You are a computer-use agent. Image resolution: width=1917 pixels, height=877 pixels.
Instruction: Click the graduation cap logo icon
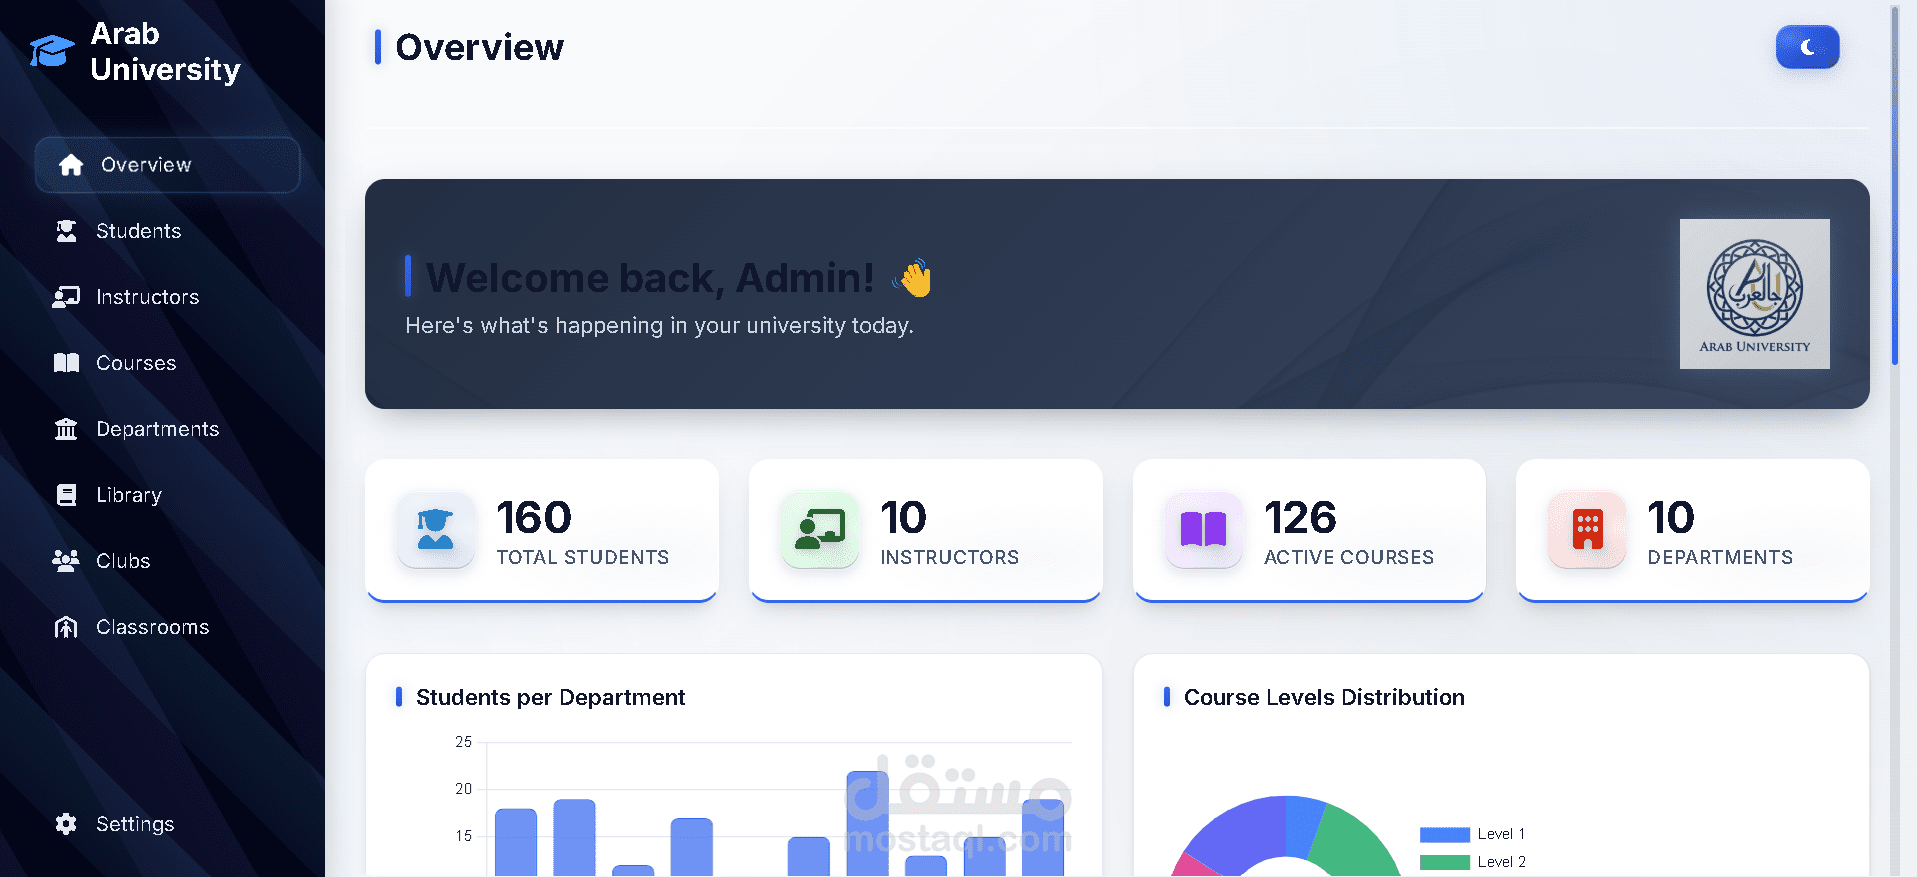pyautogui.click(x=52, y=51)
